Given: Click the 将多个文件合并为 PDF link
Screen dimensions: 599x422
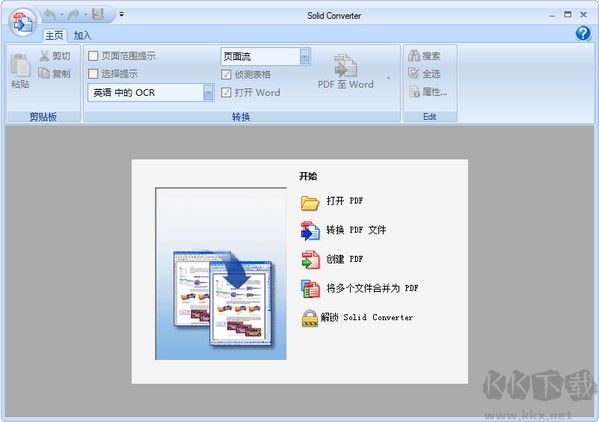Looking at the screenshot, I should pyautogui.click(x=372, y=288).
